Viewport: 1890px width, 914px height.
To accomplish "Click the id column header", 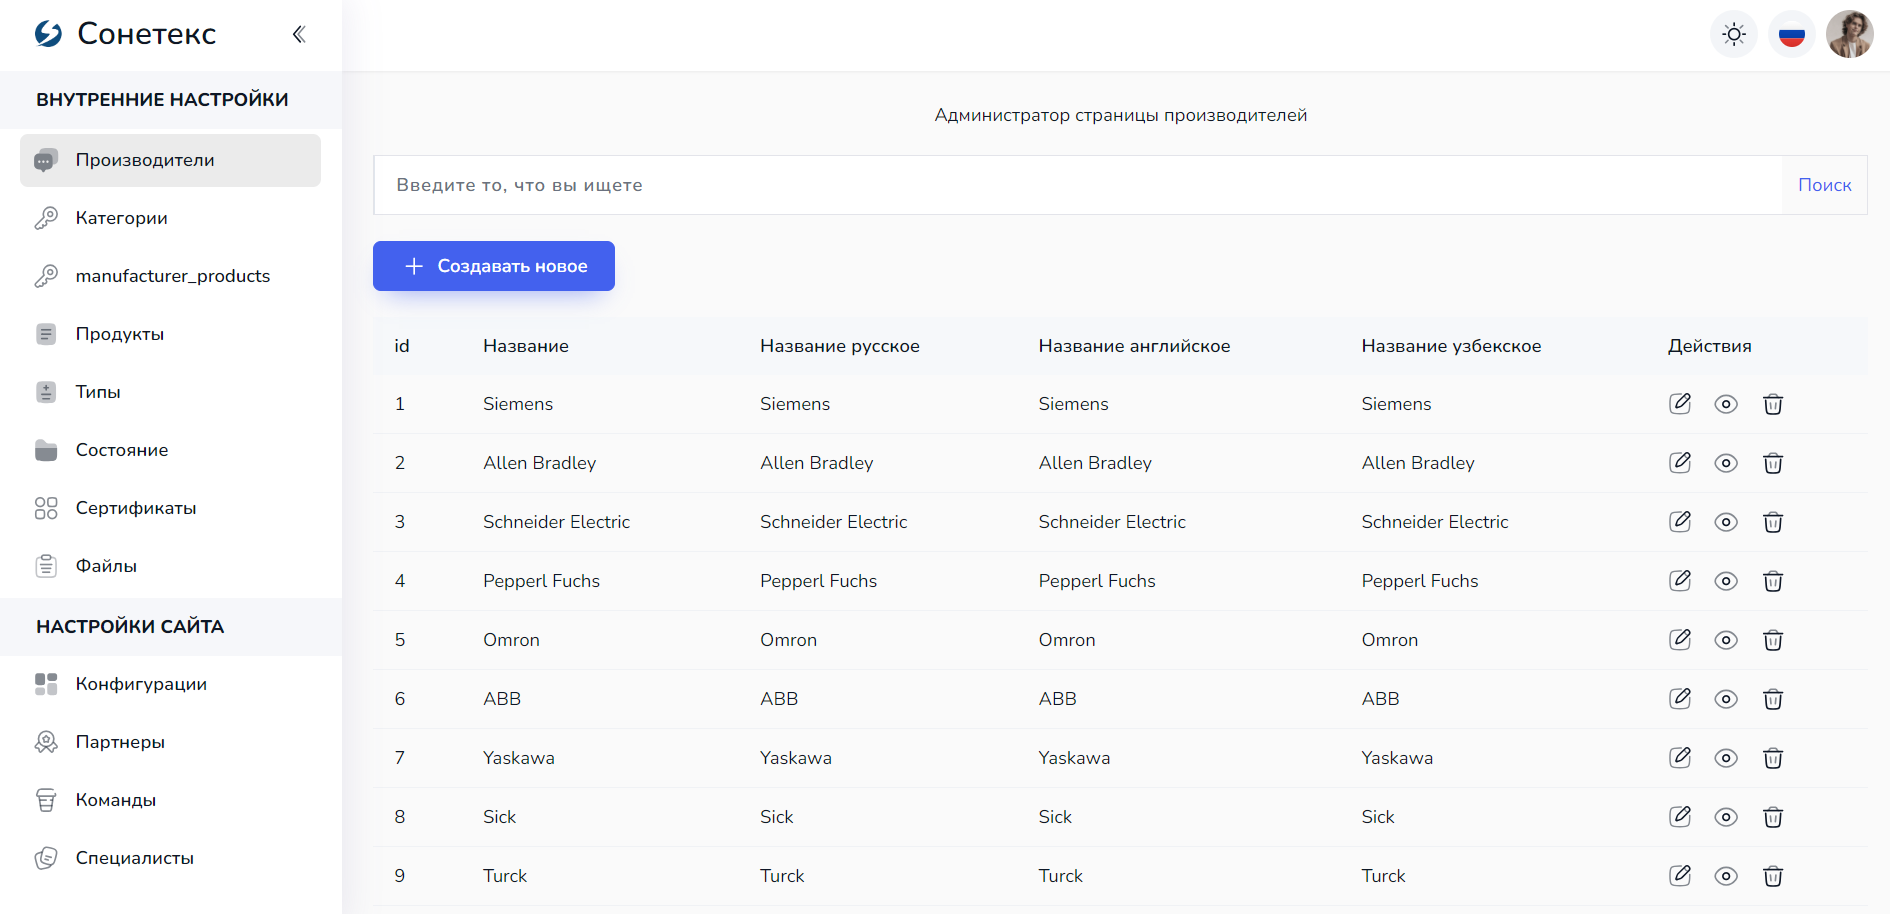I will pos(402,346).
